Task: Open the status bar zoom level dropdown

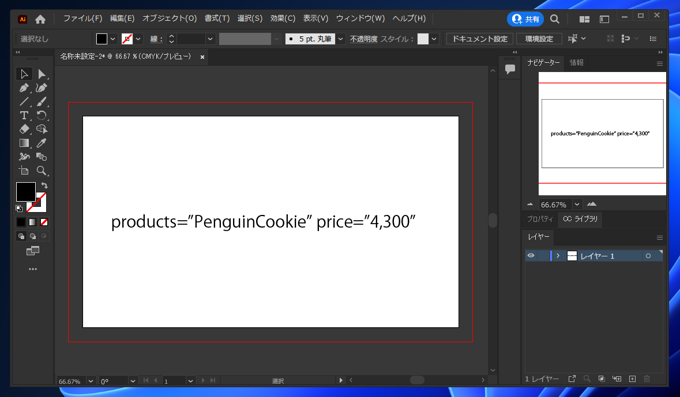Action: coord(91,381)
